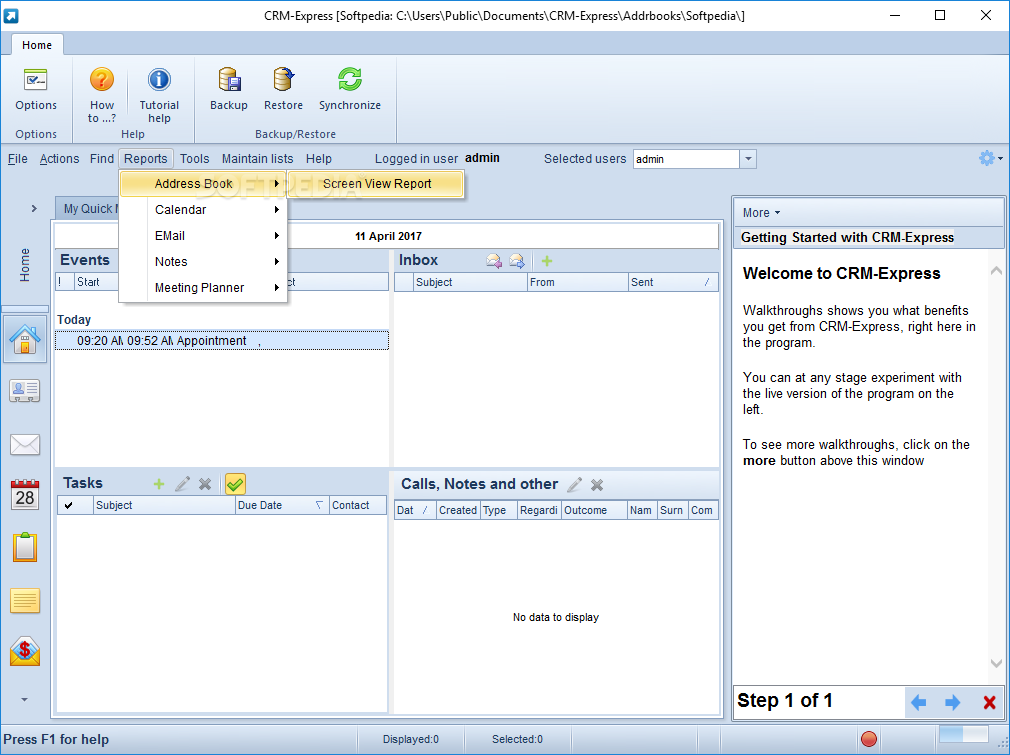
Task: Toggle the completed tasks checkmark button
Action: coord(235,484)
